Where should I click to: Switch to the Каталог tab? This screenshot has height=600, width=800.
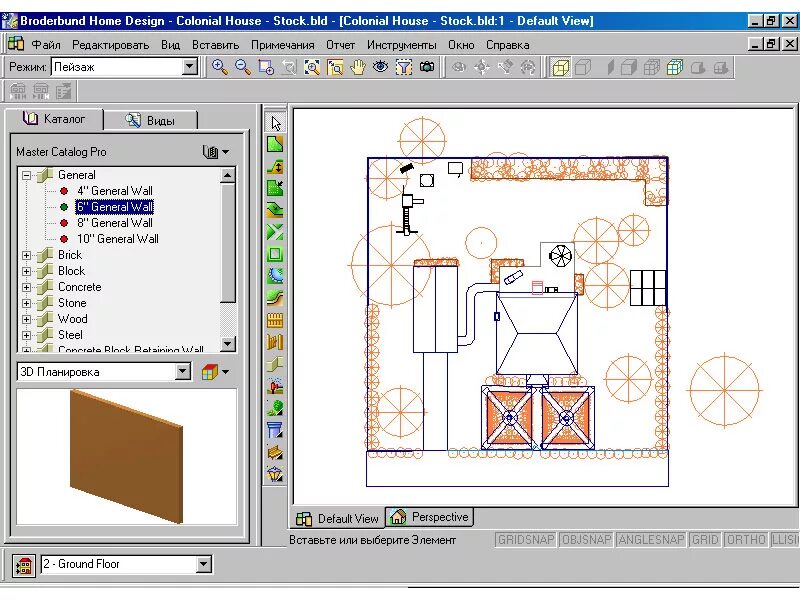54,119
